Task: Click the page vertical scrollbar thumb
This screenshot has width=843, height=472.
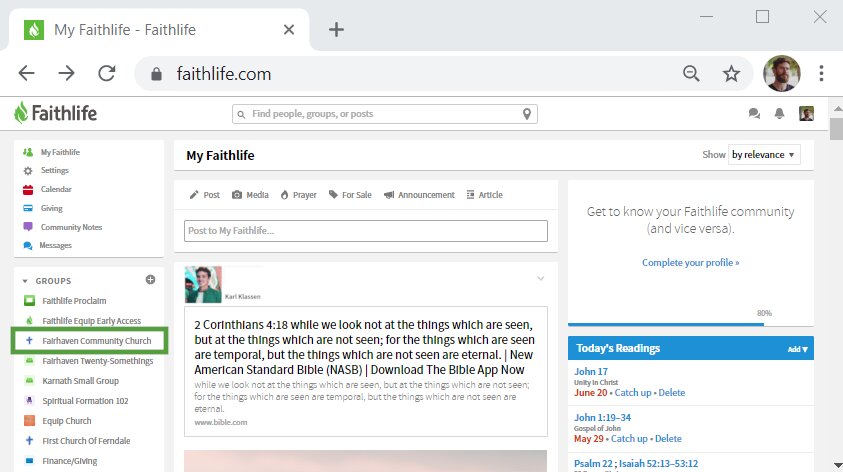Action: (836, 129)
